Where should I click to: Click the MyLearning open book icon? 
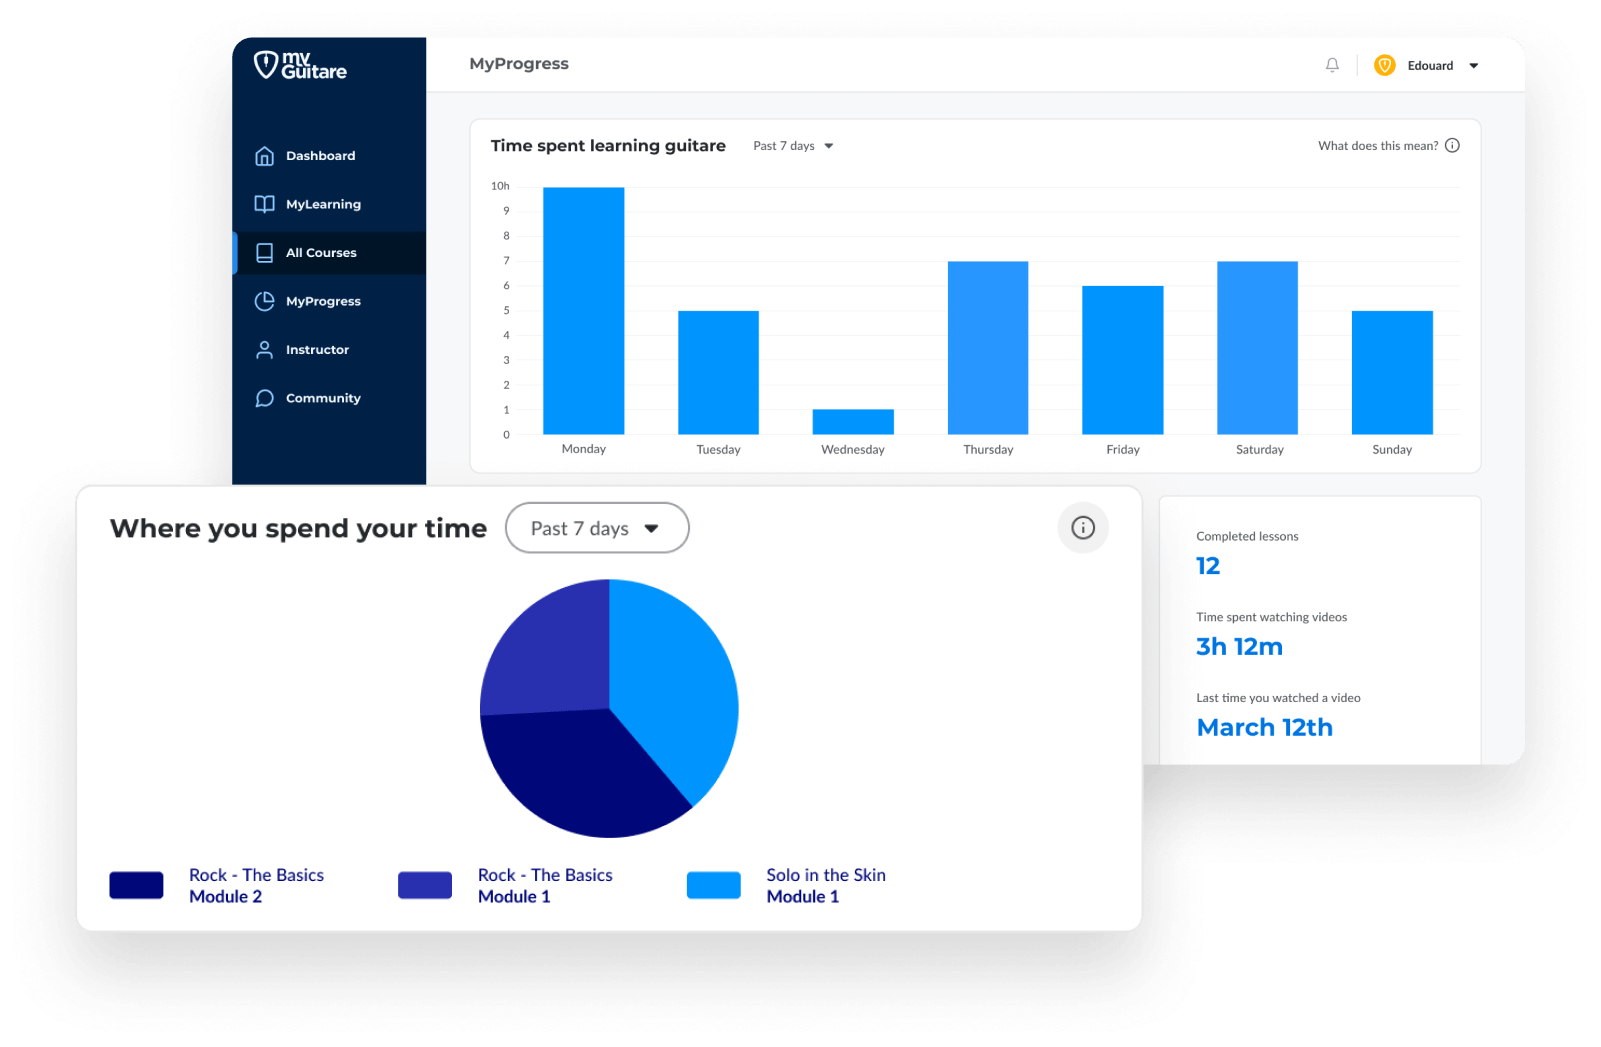(264, 204)
